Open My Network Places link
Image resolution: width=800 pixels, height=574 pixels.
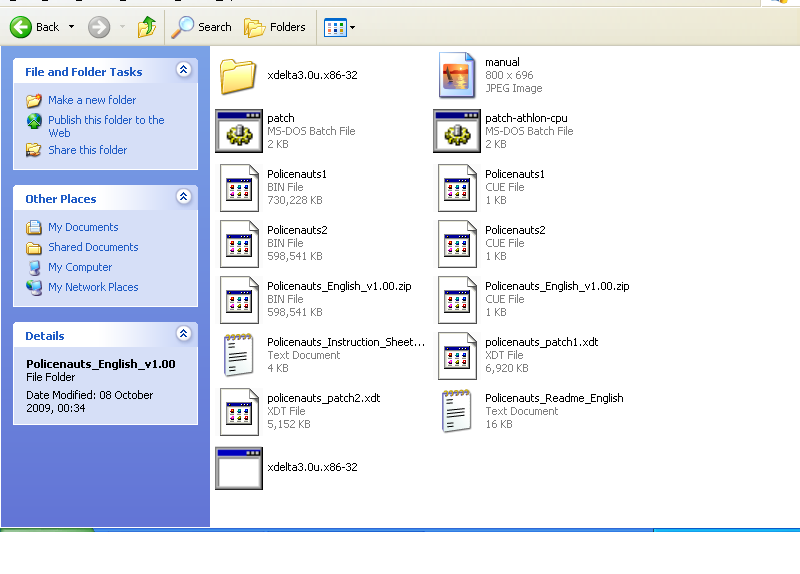click(x=93, y=287)
